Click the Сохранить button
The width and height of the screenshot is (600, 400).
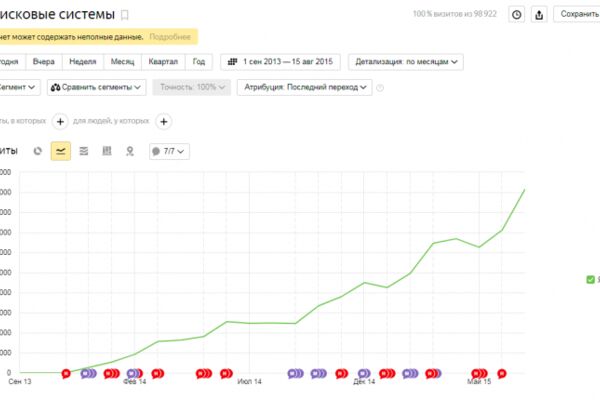578,14
